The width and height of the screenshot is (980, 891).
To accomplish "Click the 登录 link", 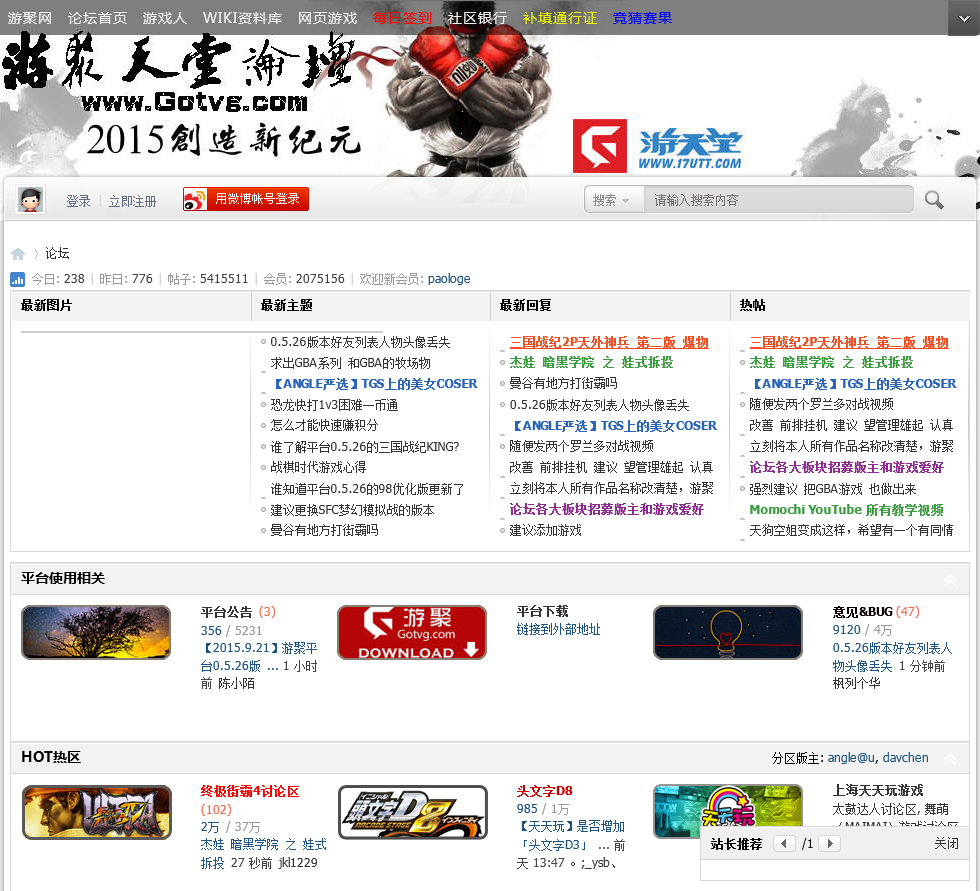I will coord(78,201).
